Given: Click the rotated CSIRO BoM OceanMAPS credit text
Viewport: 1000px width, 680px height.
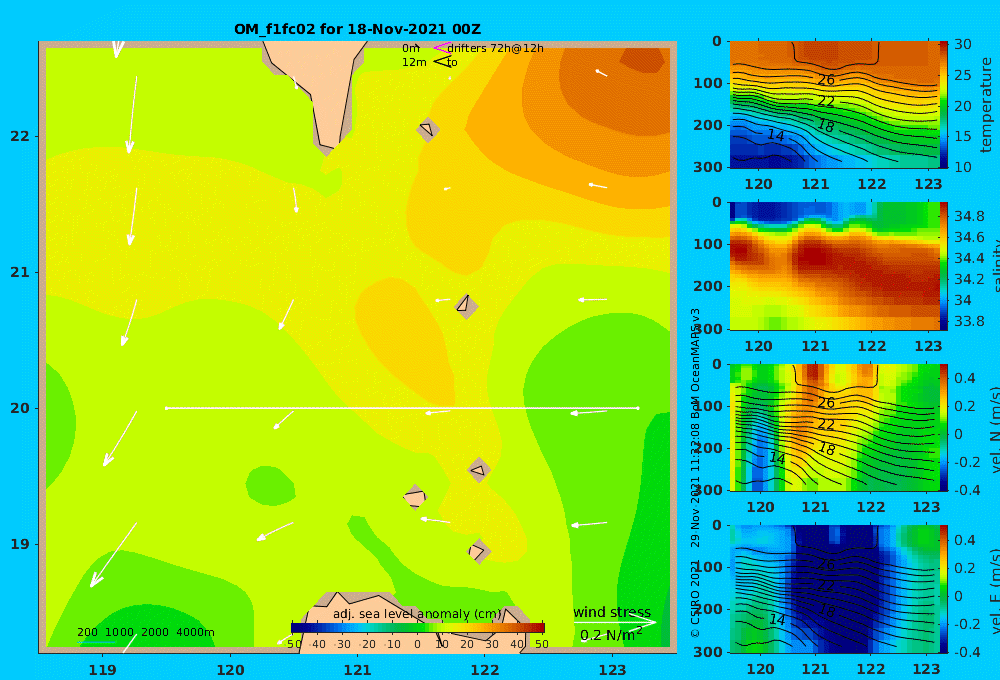Looking at the screenshot, I should click(696, 473).
